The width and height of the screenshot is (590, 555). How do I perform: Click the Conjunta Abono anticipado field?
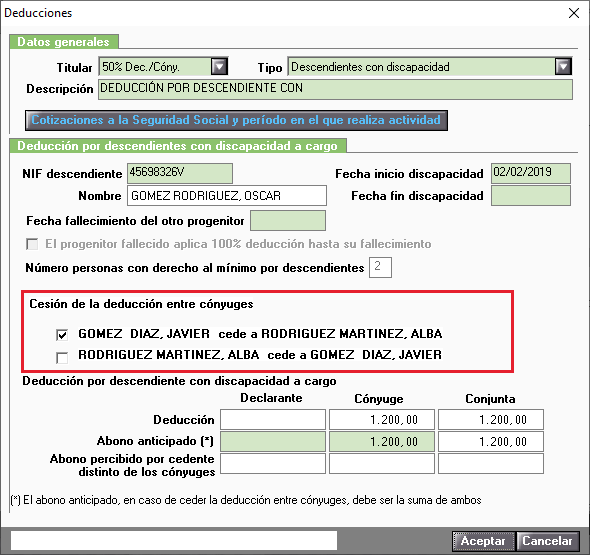491,441
